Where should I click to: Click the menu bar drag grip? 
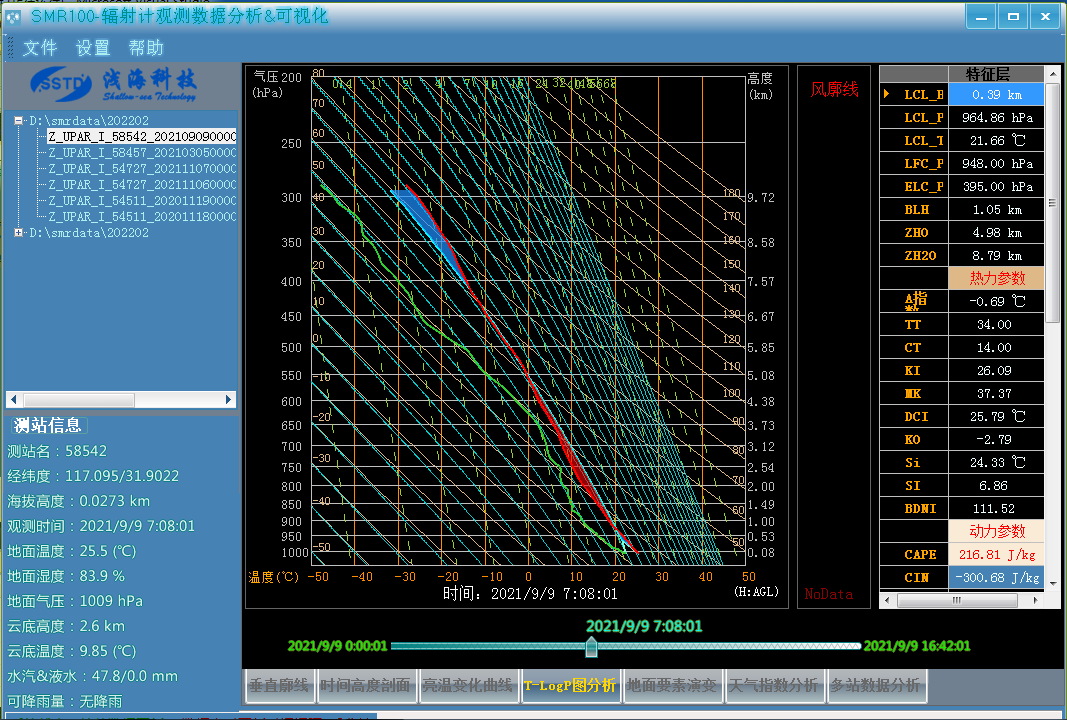(x=10, y=48)
